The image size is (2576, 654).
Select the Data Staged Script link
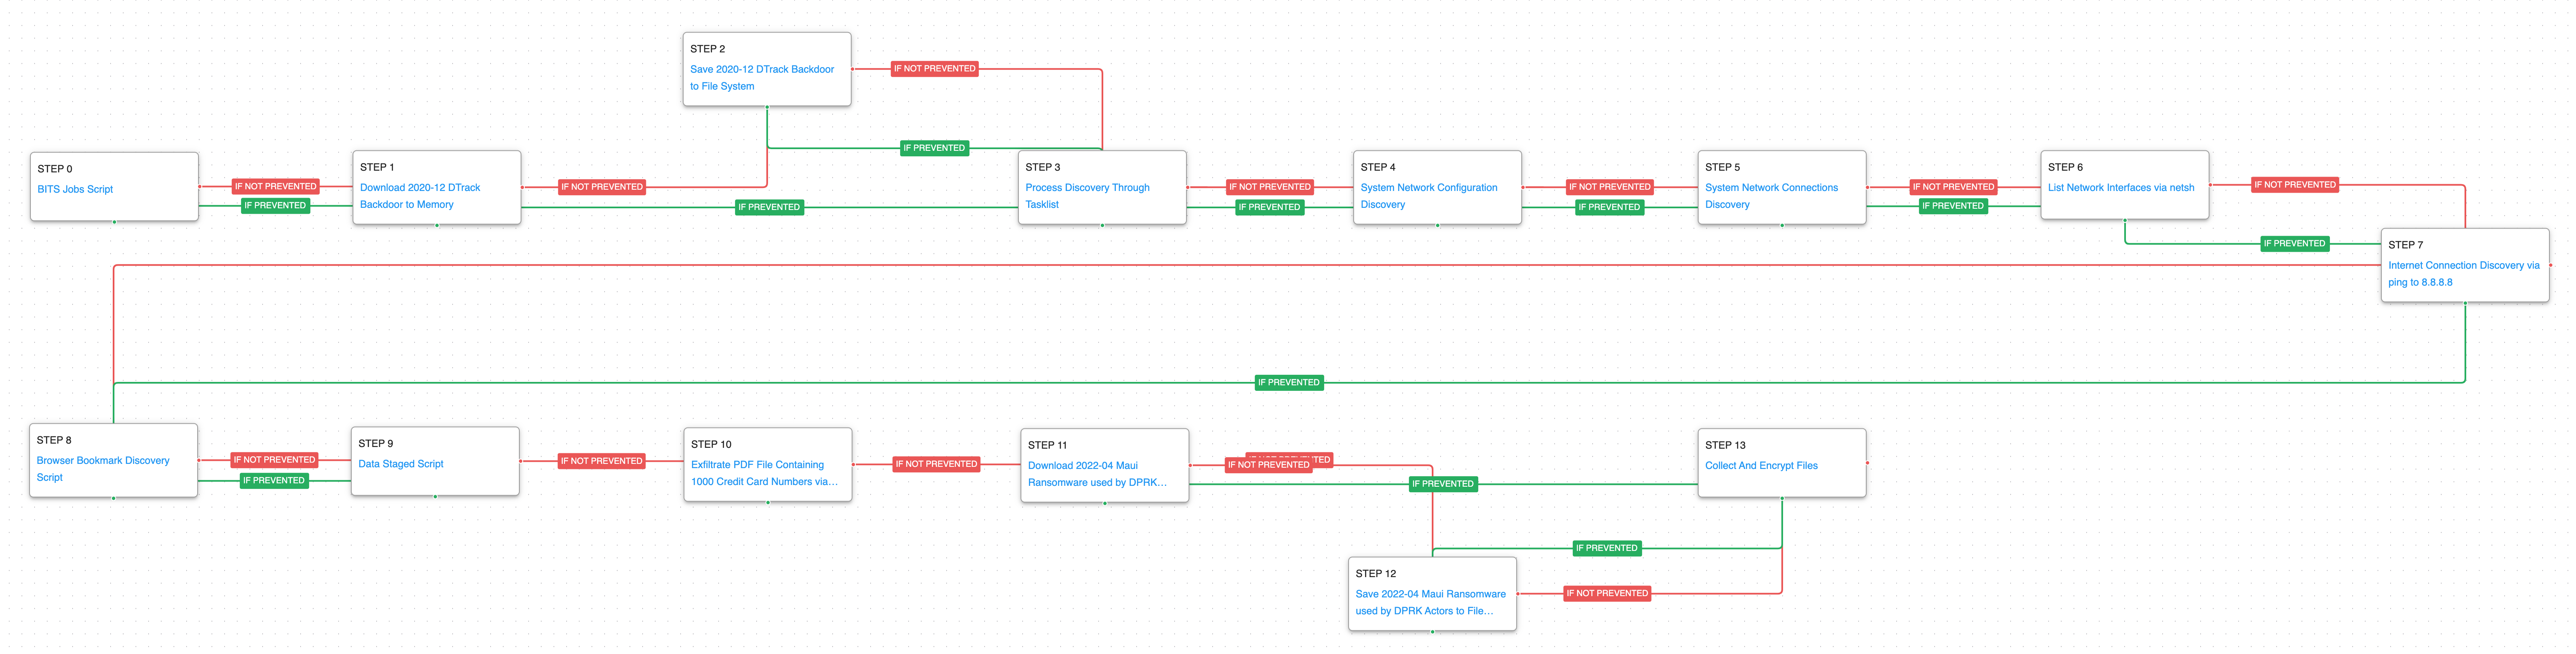(x=401, y=464)
